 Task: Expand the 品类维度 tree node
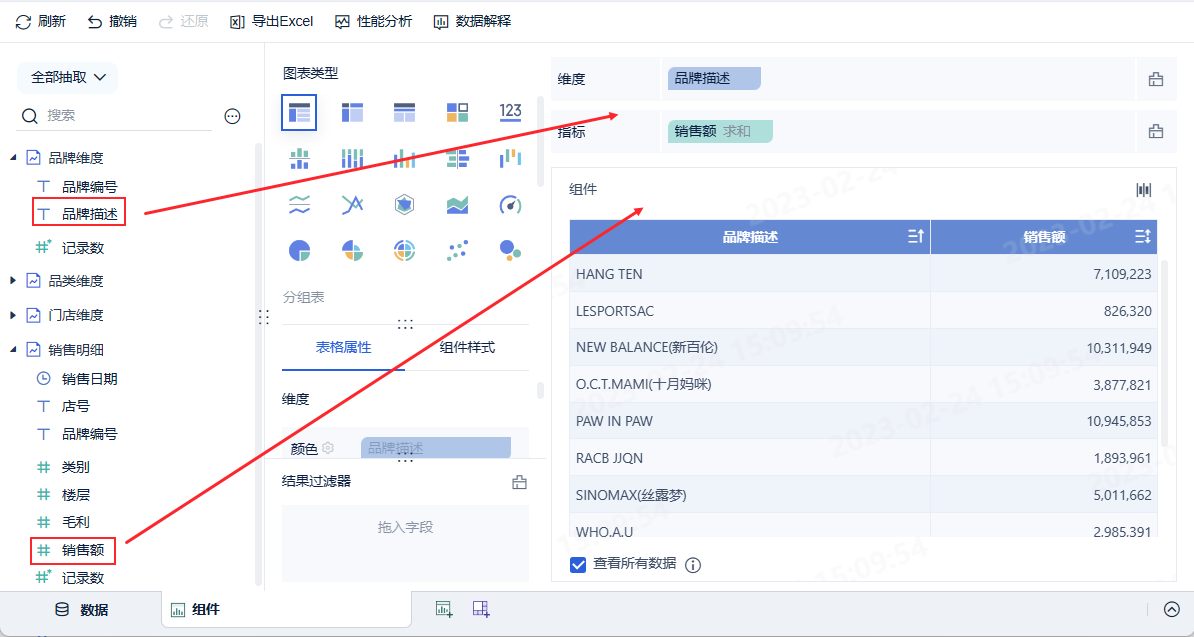[x=13, y=281]
